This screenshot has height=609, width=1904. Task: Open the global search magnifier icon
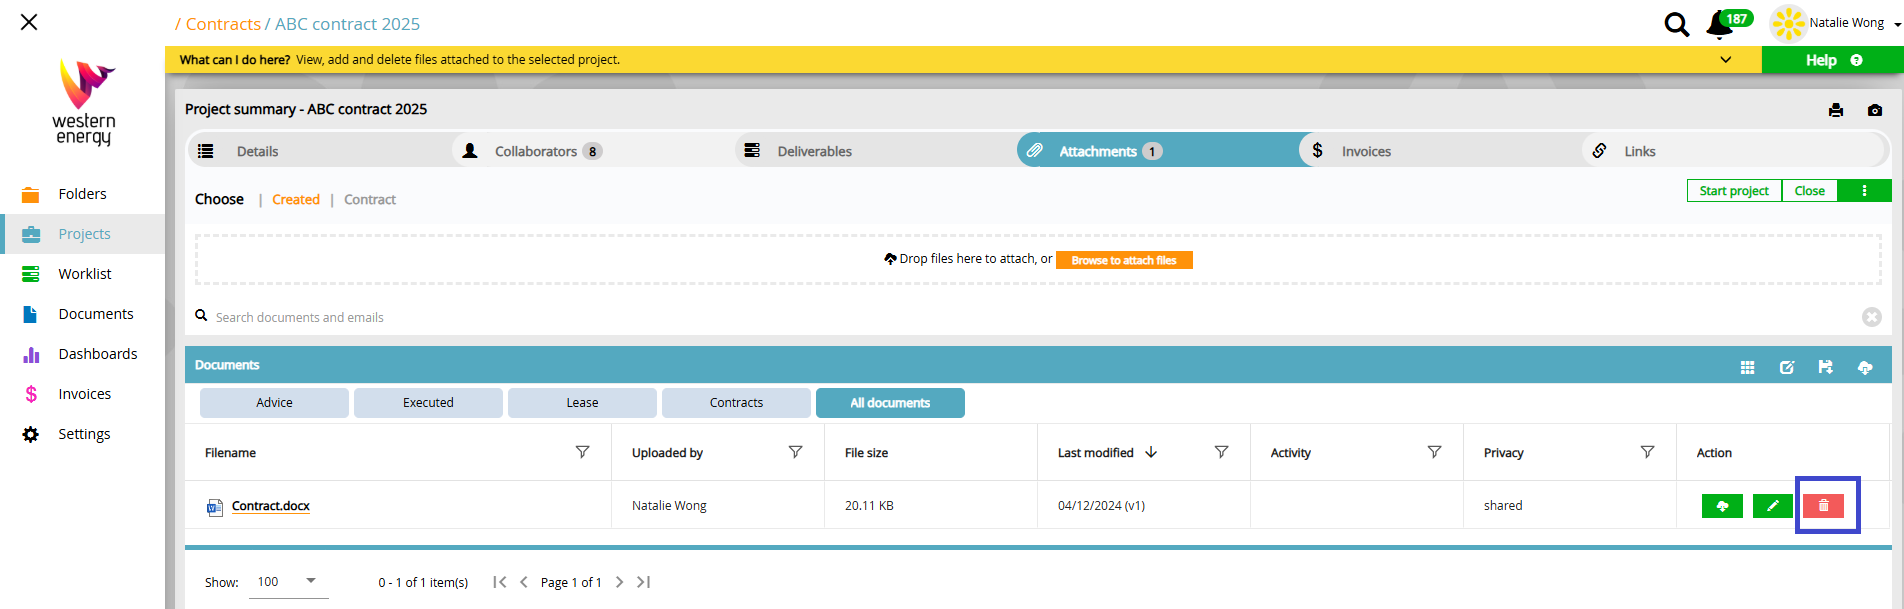tap(1677, 24)
